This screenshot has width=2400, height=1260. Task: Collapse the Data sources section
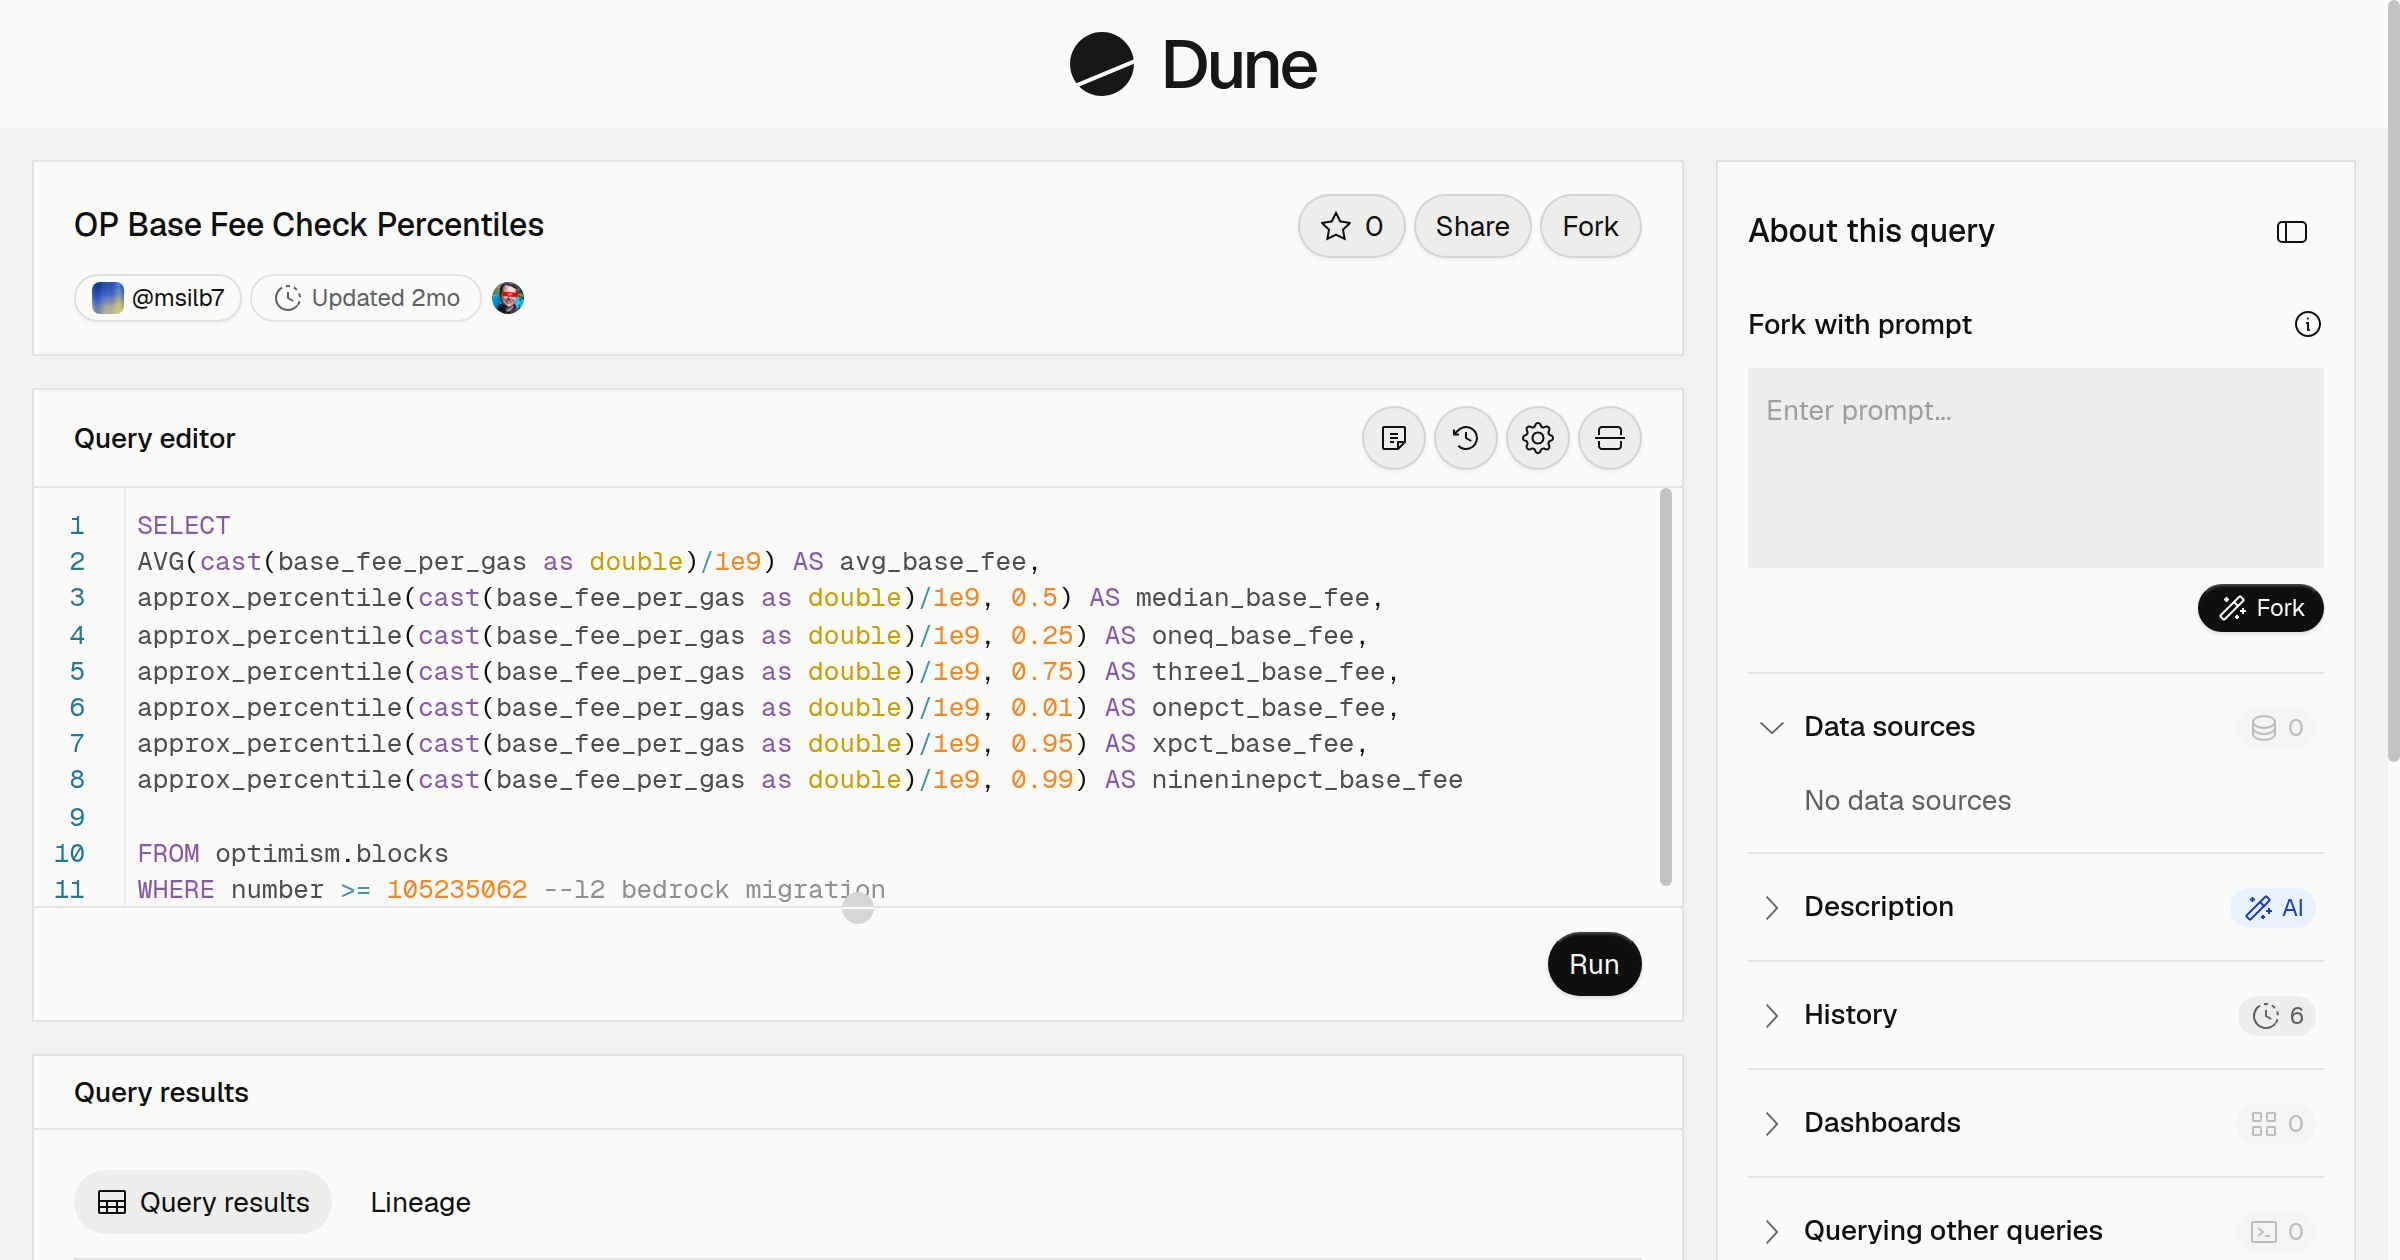coord(1772,727)
